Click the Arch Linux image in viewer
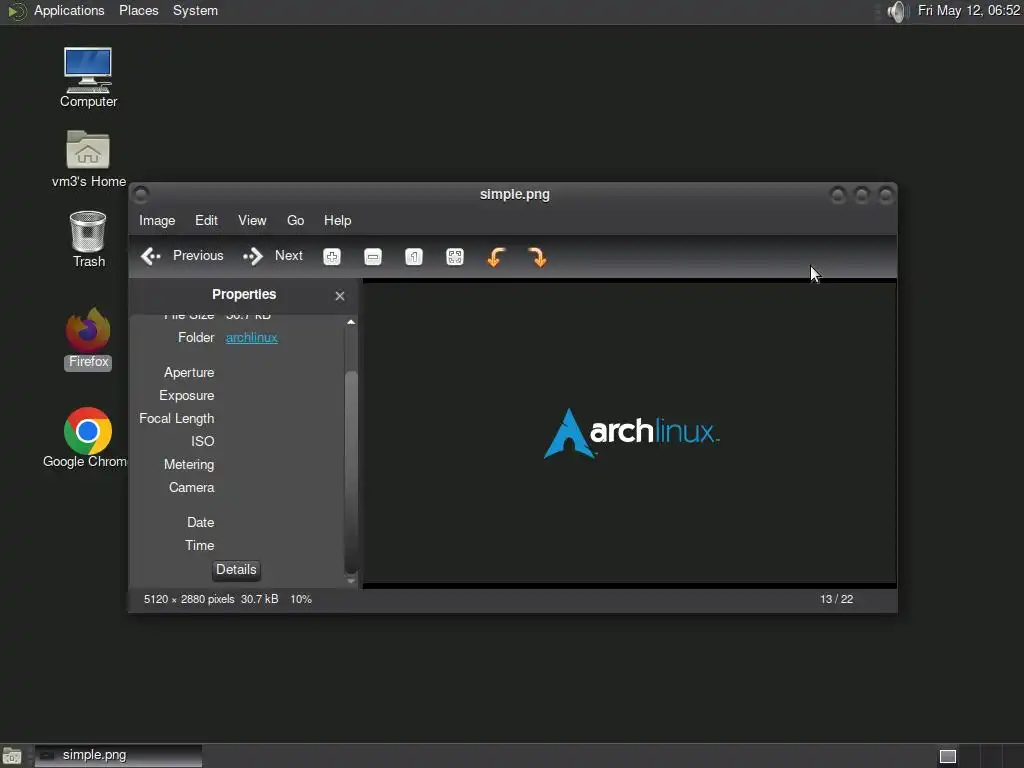The height and width of the screenshot is (768, 1024). pyautogui.click(x=631, y=434)
